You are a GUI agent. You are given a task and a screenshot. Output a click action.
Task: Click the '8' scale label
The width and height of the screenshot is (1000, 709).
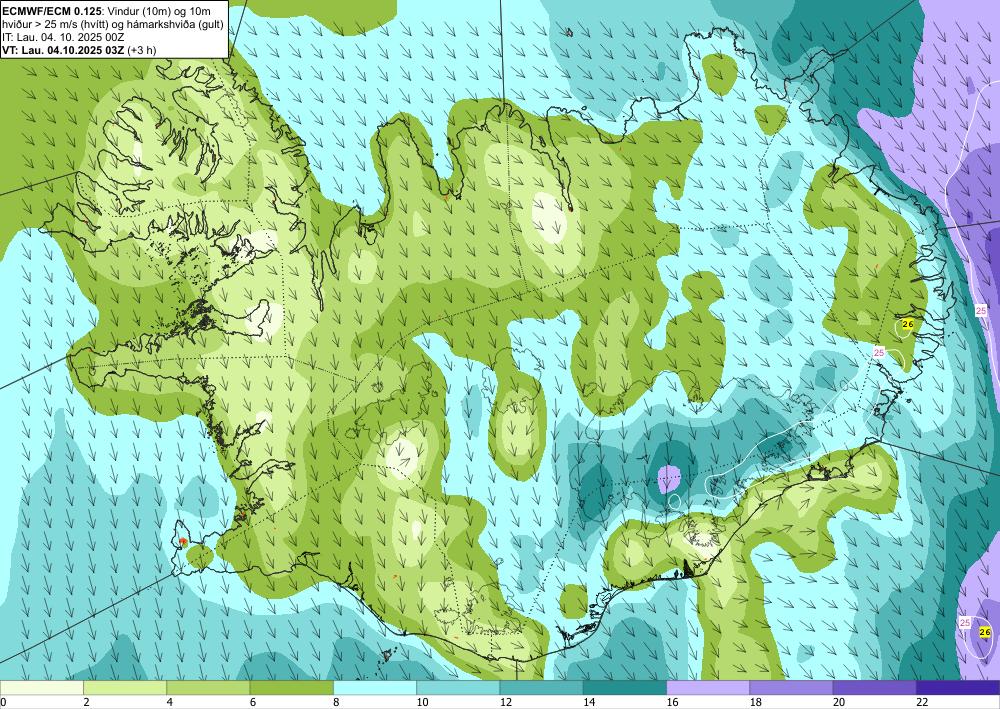(x=336, y=702)
